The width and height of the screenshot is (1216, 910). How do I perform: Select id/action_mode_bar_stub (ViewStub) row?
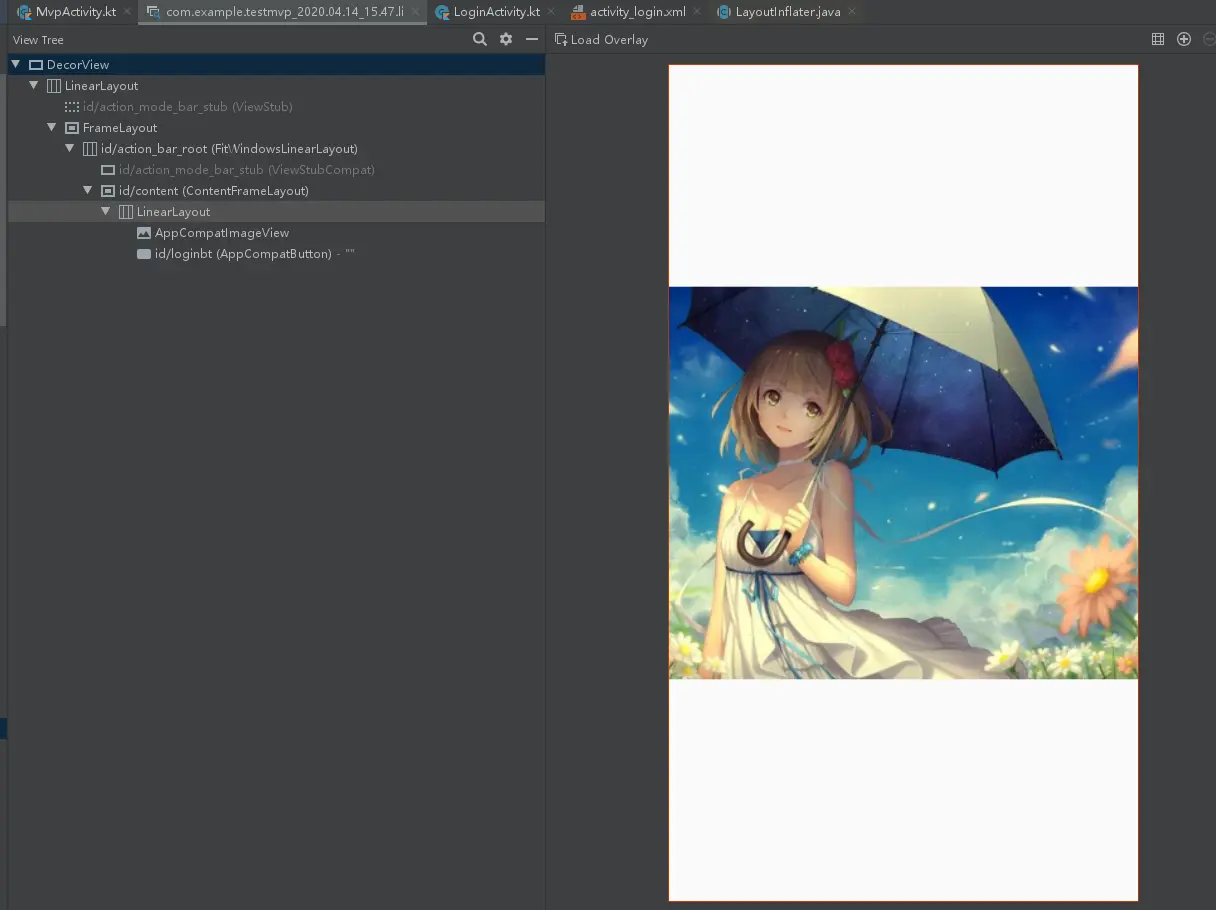click(276, 106)
